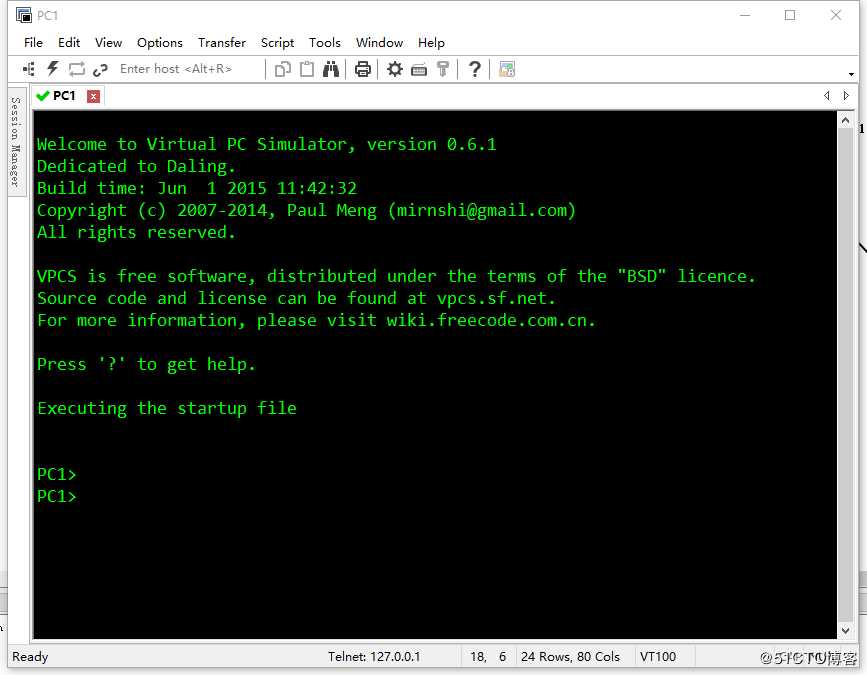Open the Window menu
867x675 pixels.
point(379,43)
